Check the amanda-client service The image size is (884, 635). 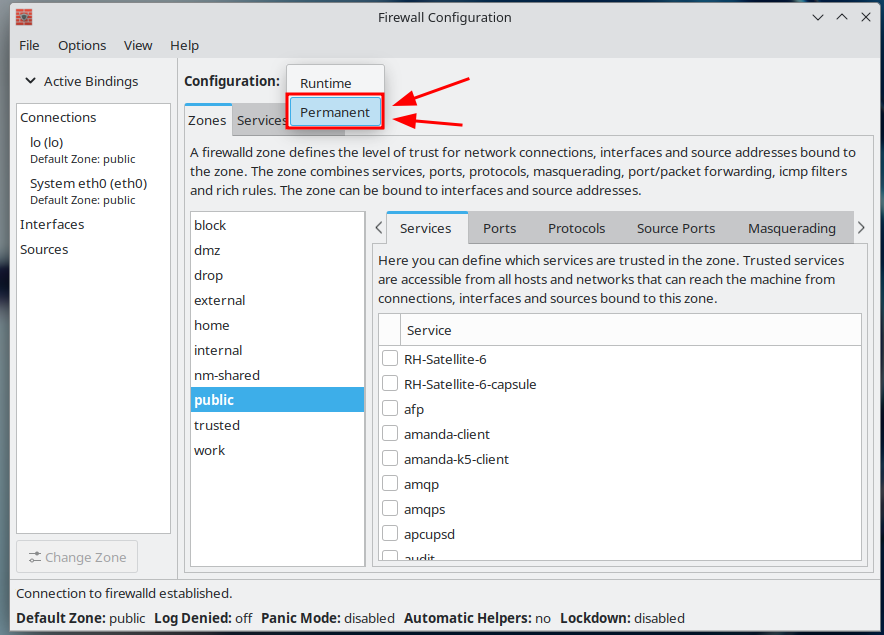tap(390, 434)
